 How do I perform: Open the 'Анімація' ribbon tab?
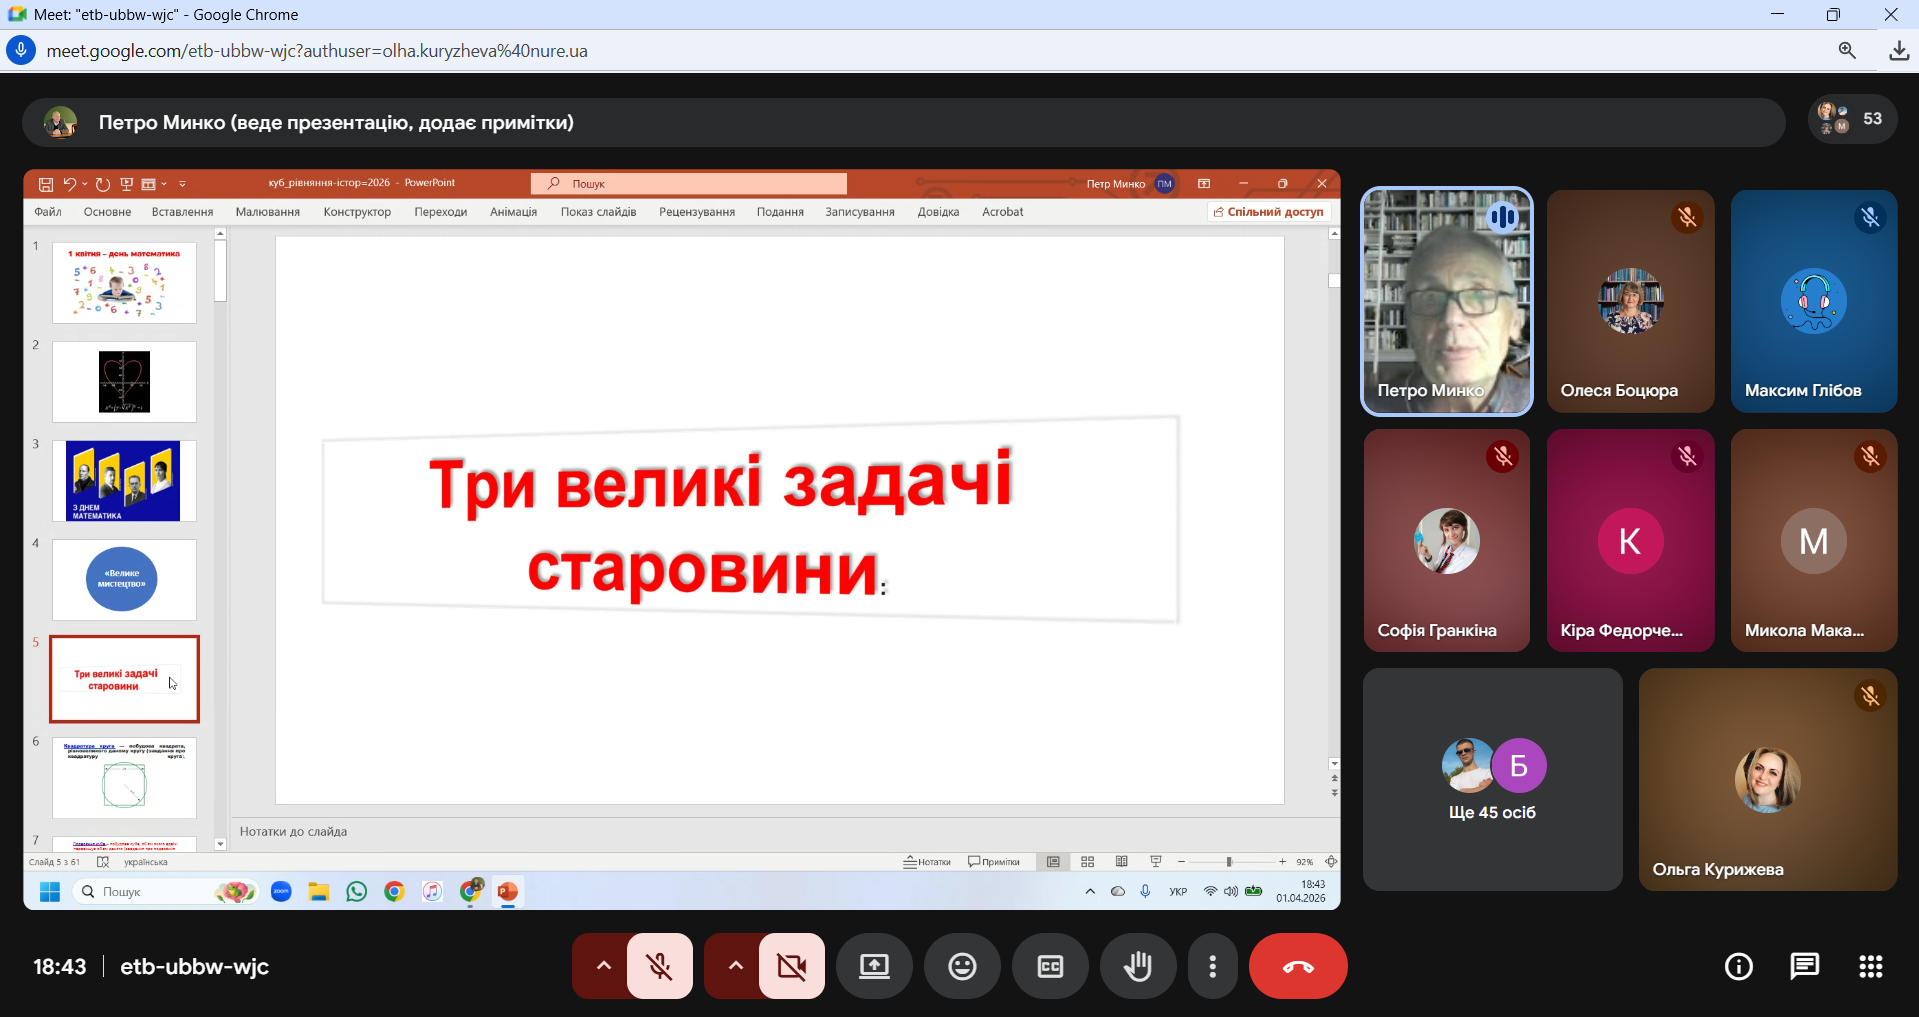(513, 212)
